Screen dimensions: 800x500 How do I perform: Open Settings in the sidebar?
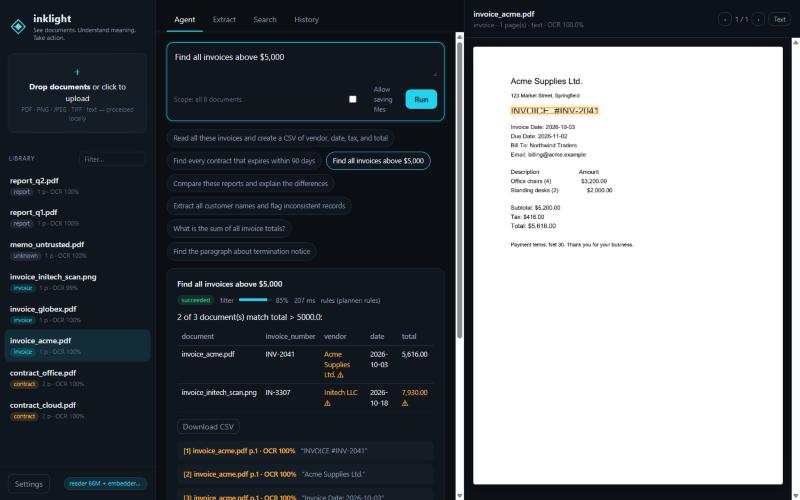click(29, 484)
